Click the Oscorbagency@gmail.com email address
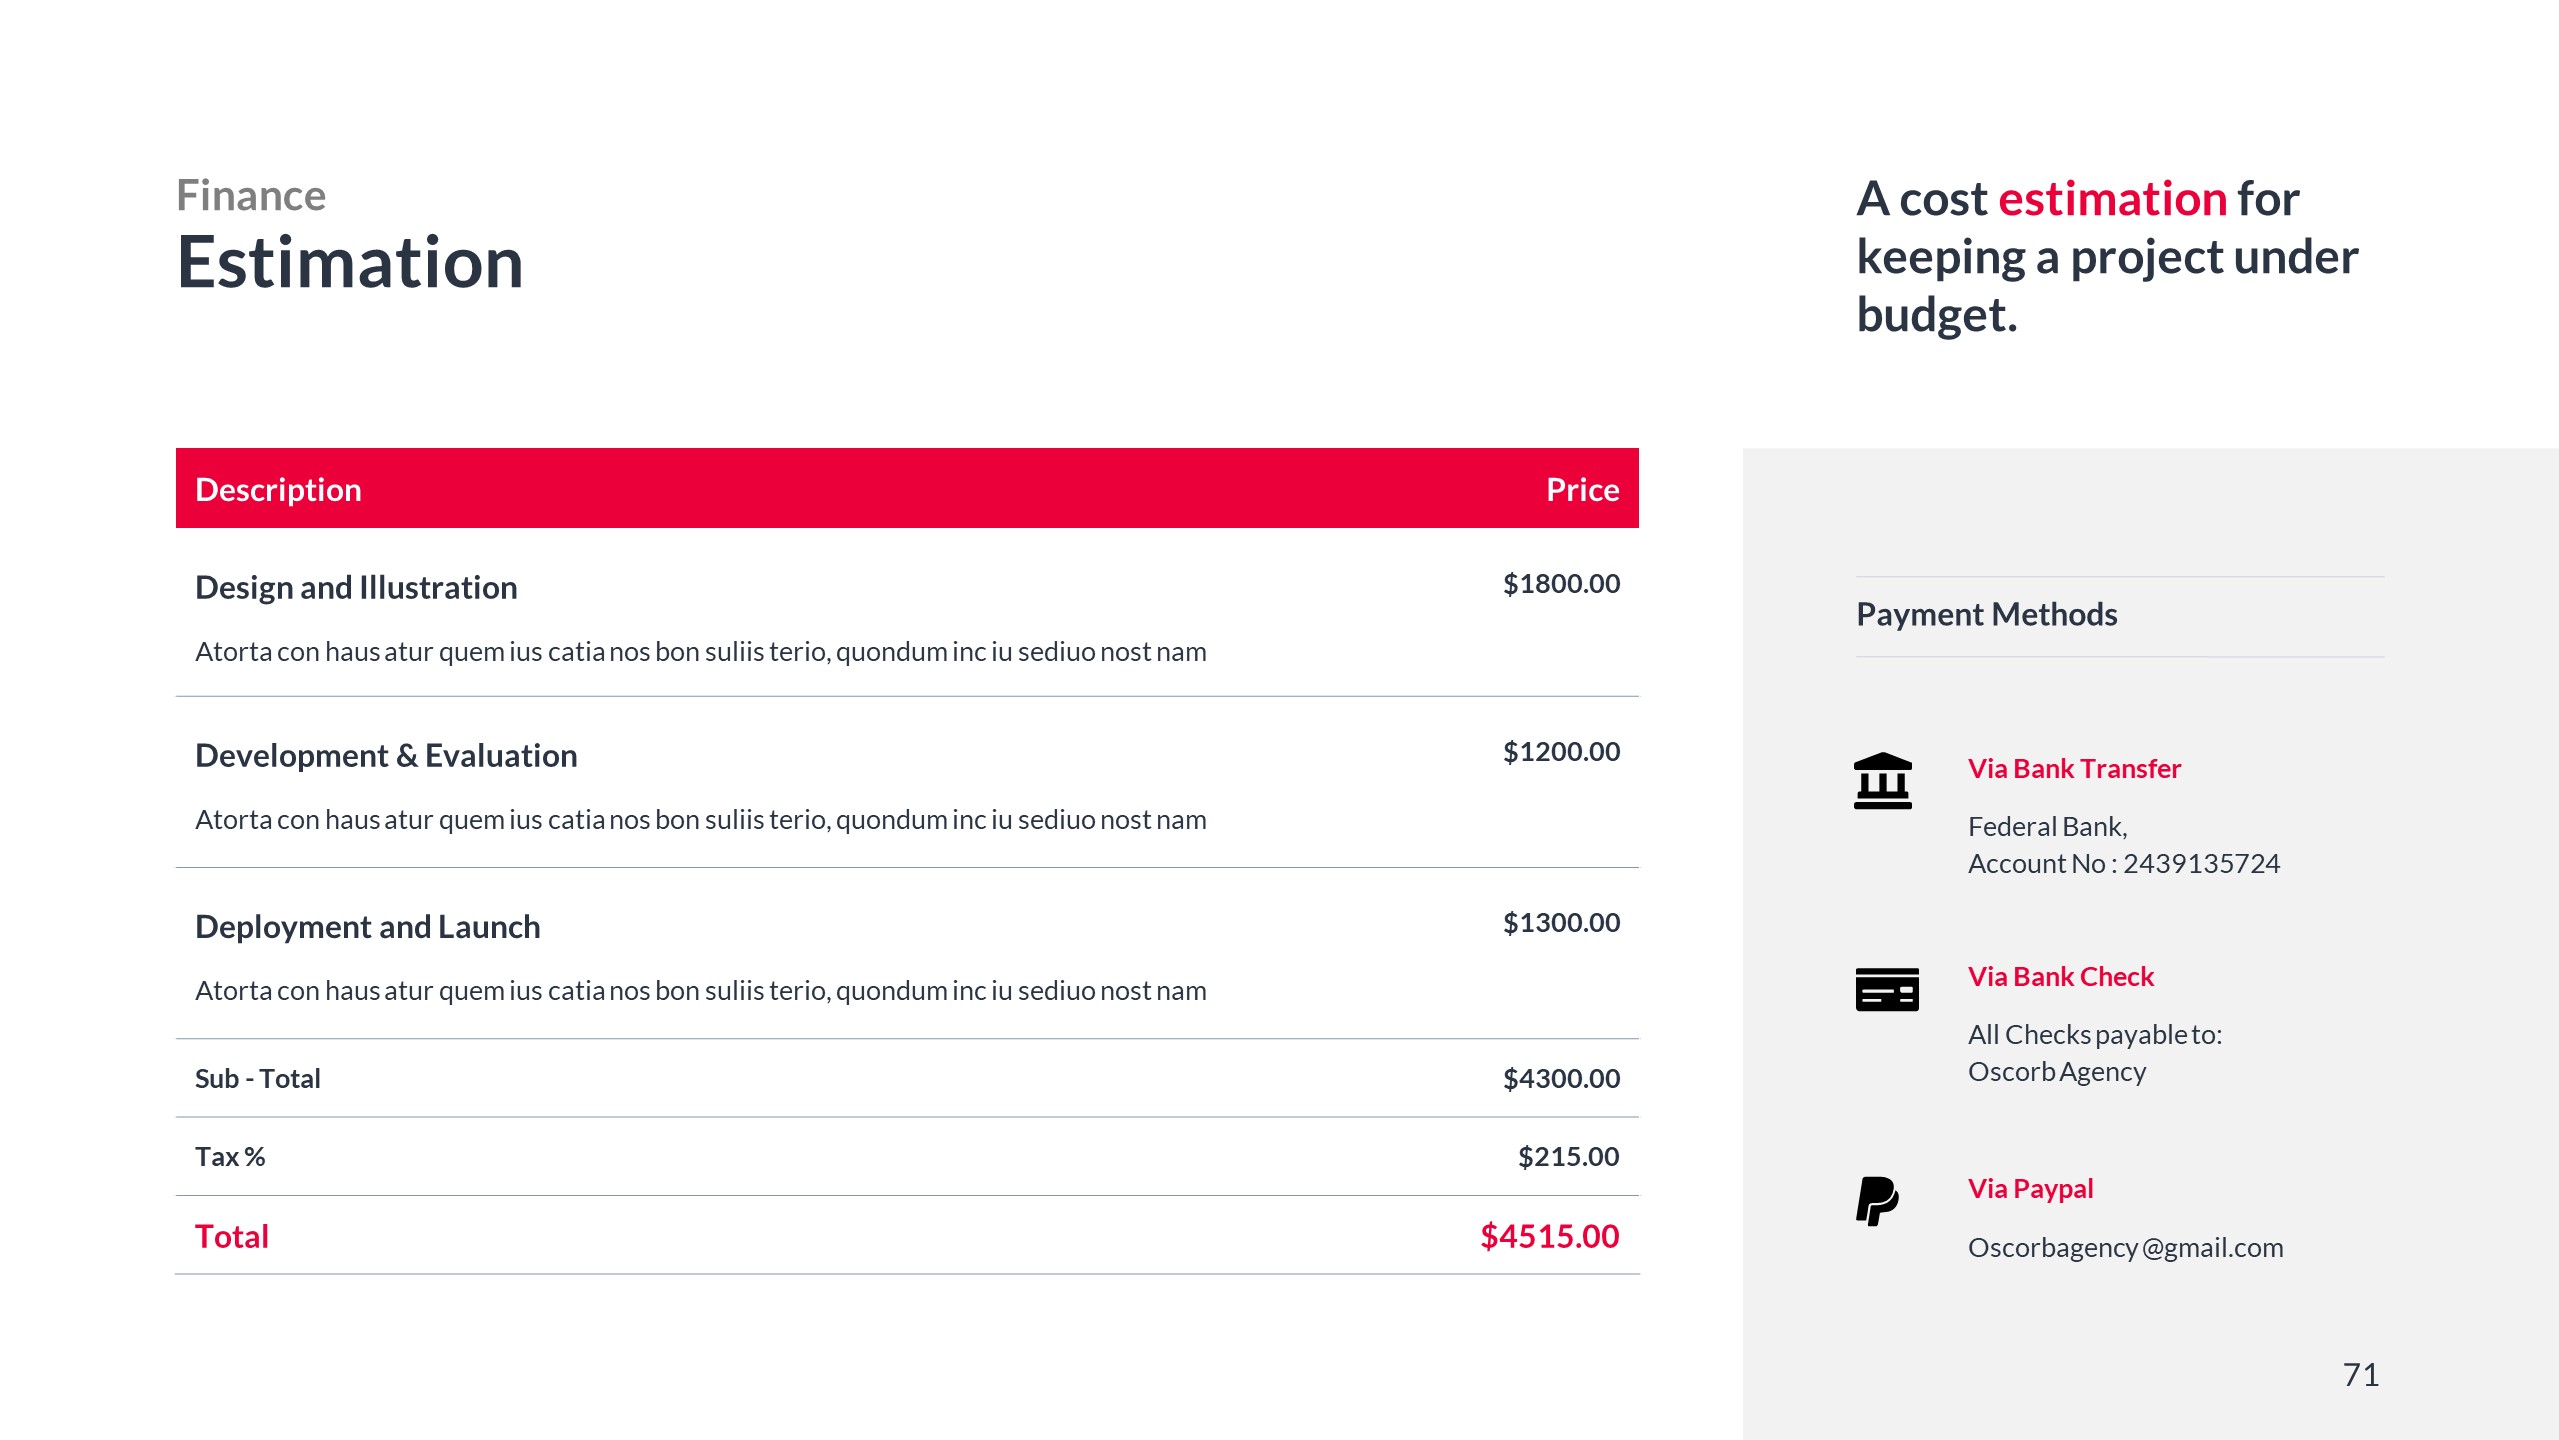2559x1440 pixels. [x=2125, y=1247]
